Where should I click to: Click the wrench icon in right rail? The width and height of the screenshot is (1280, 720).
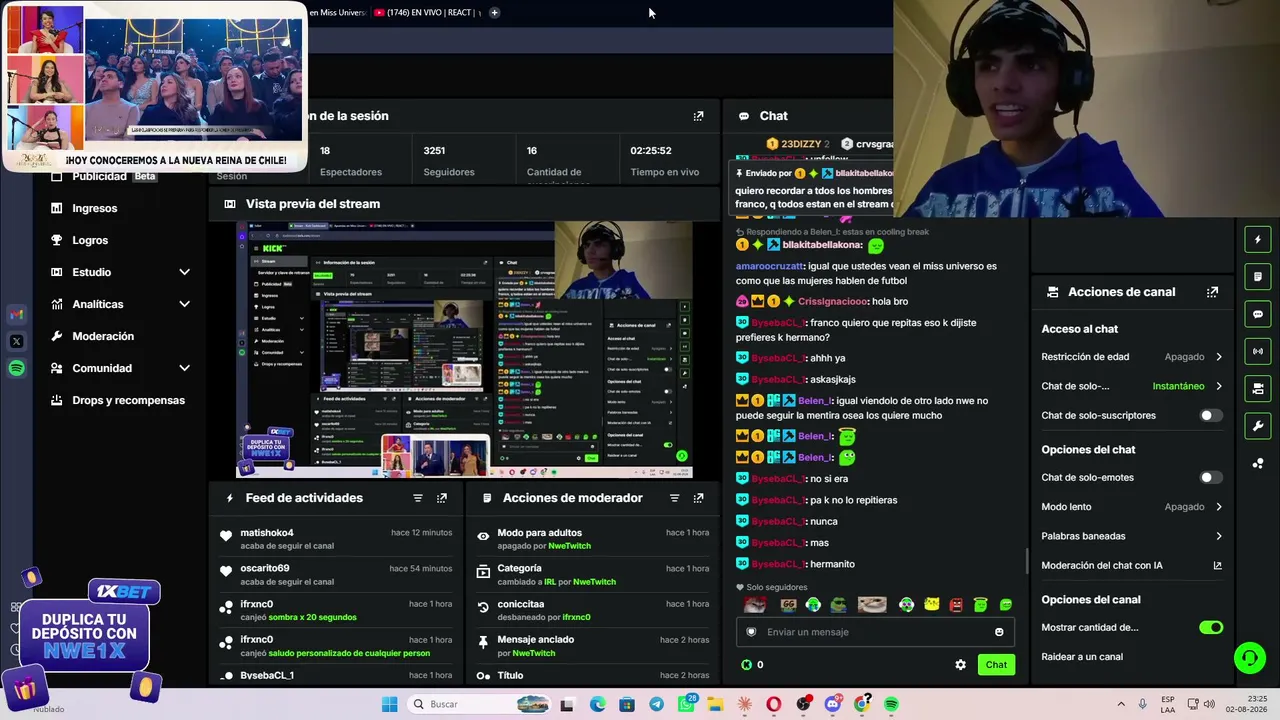(1258, 426)
